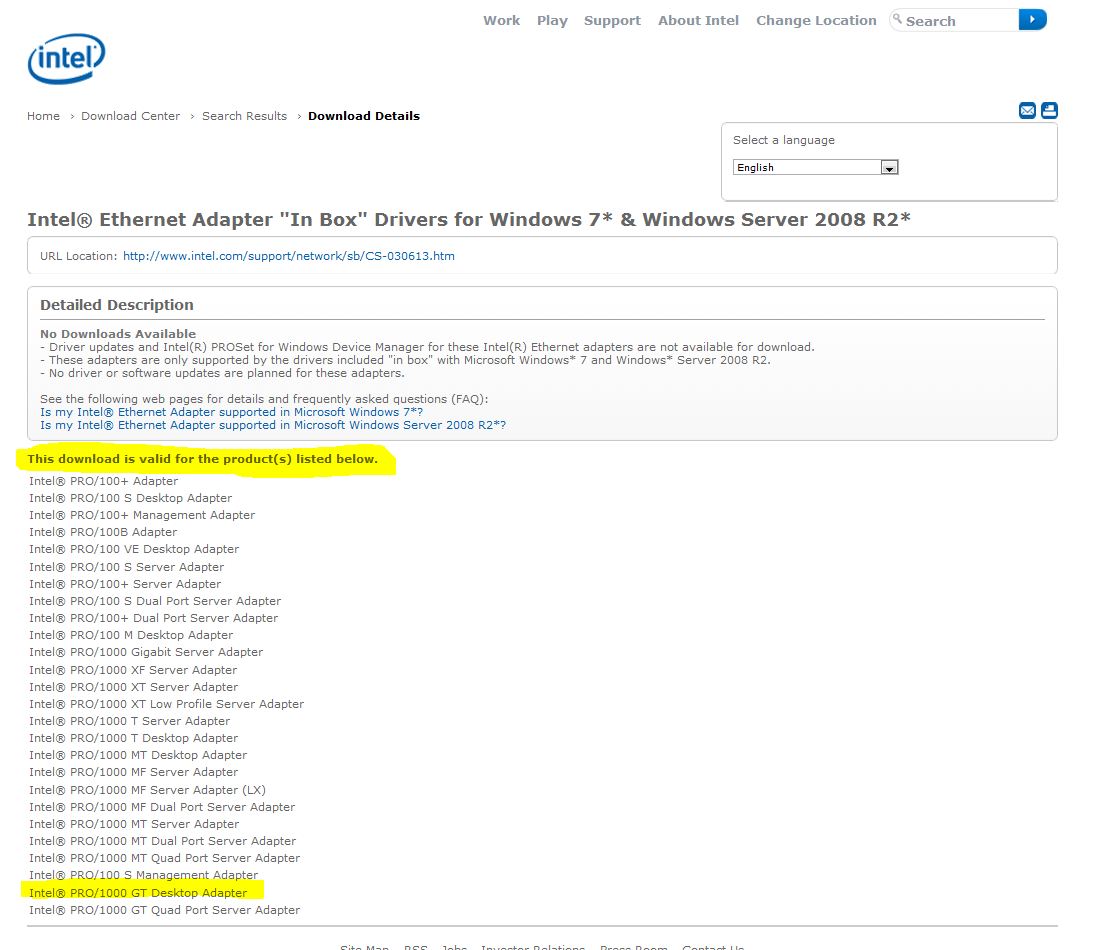Click Intel PRO/100 S Dual Port Server Adapter
This screenshot has height=950, width=1103.
tap(155, 601)
